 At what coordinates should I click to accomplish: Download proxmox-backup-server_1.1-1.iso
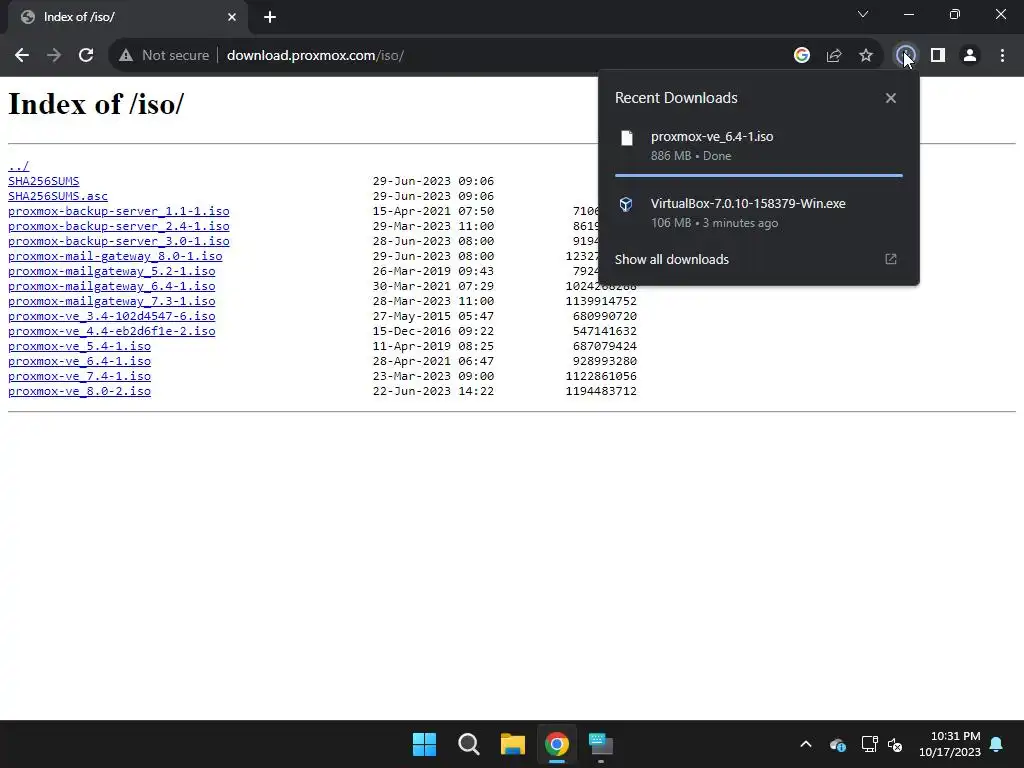(118, 211)
